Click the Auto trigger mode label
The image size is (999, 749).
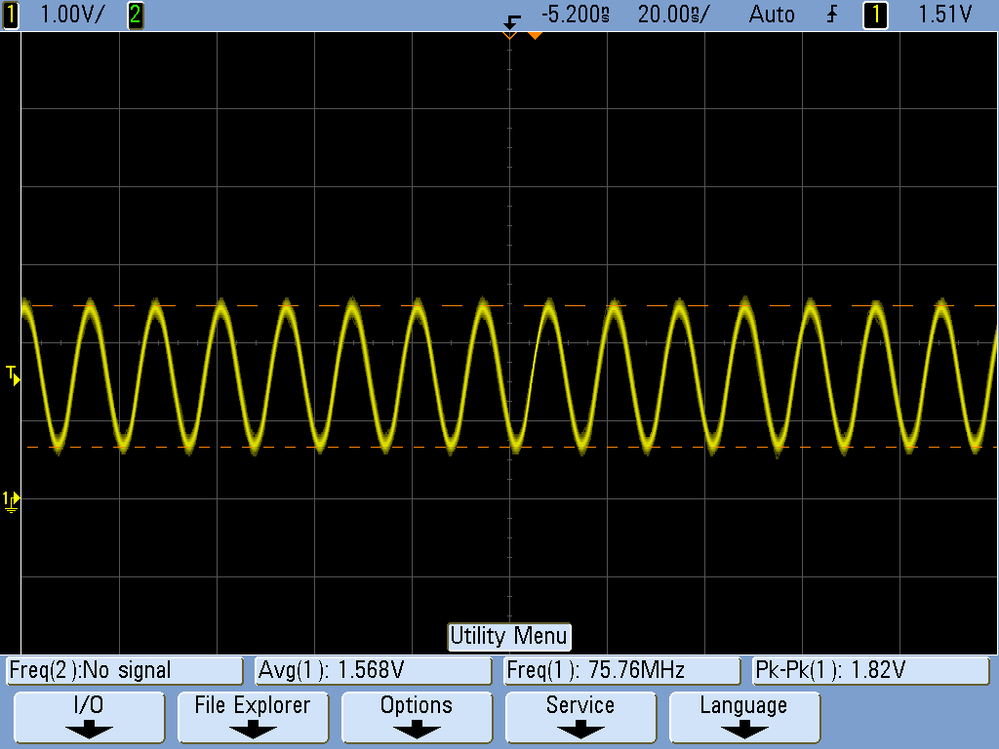[x=772, y=15]
